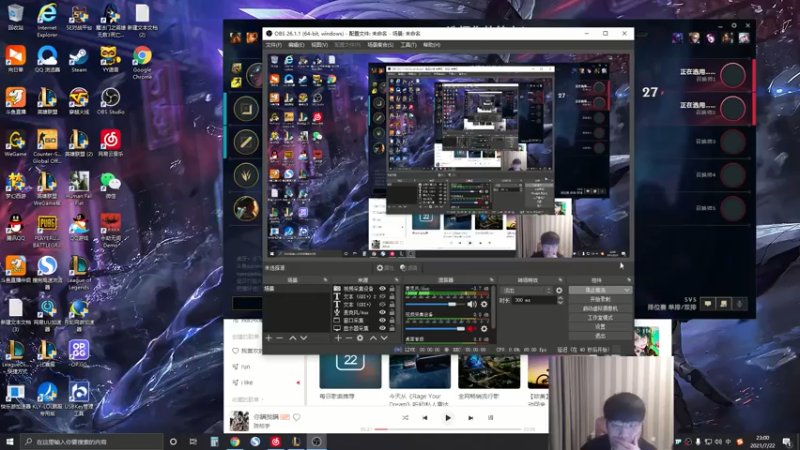Open the Edit menu in OBS
Screen dimensions: 800x450
[296, 45]
